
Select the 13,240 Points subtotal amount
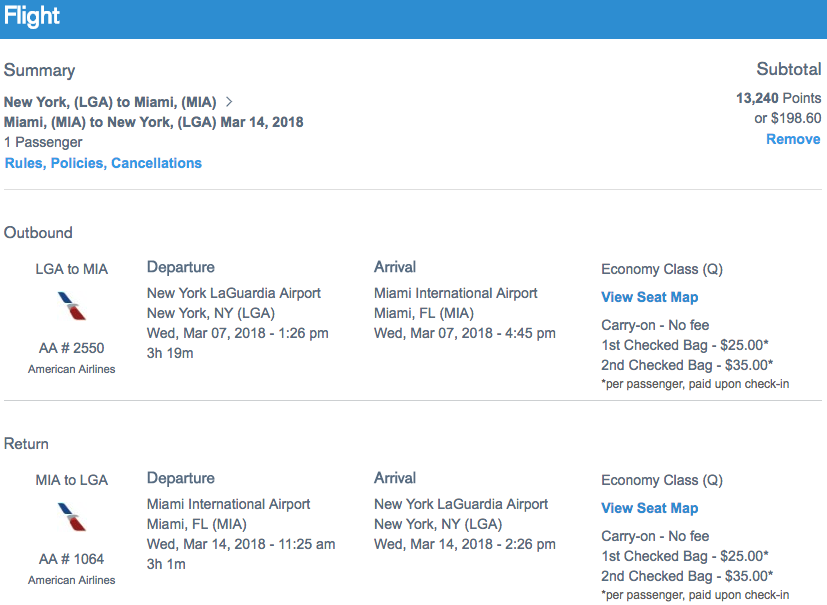pos(778,98)
